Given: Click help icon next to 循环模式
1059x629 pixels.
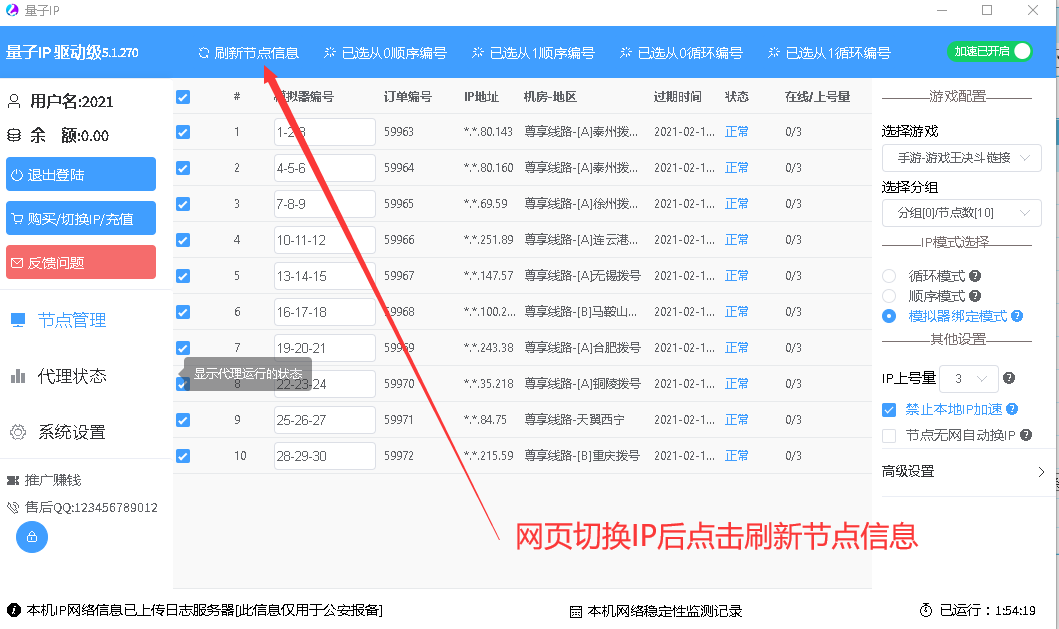Looking at the screenshot, I should pos(975,276).
